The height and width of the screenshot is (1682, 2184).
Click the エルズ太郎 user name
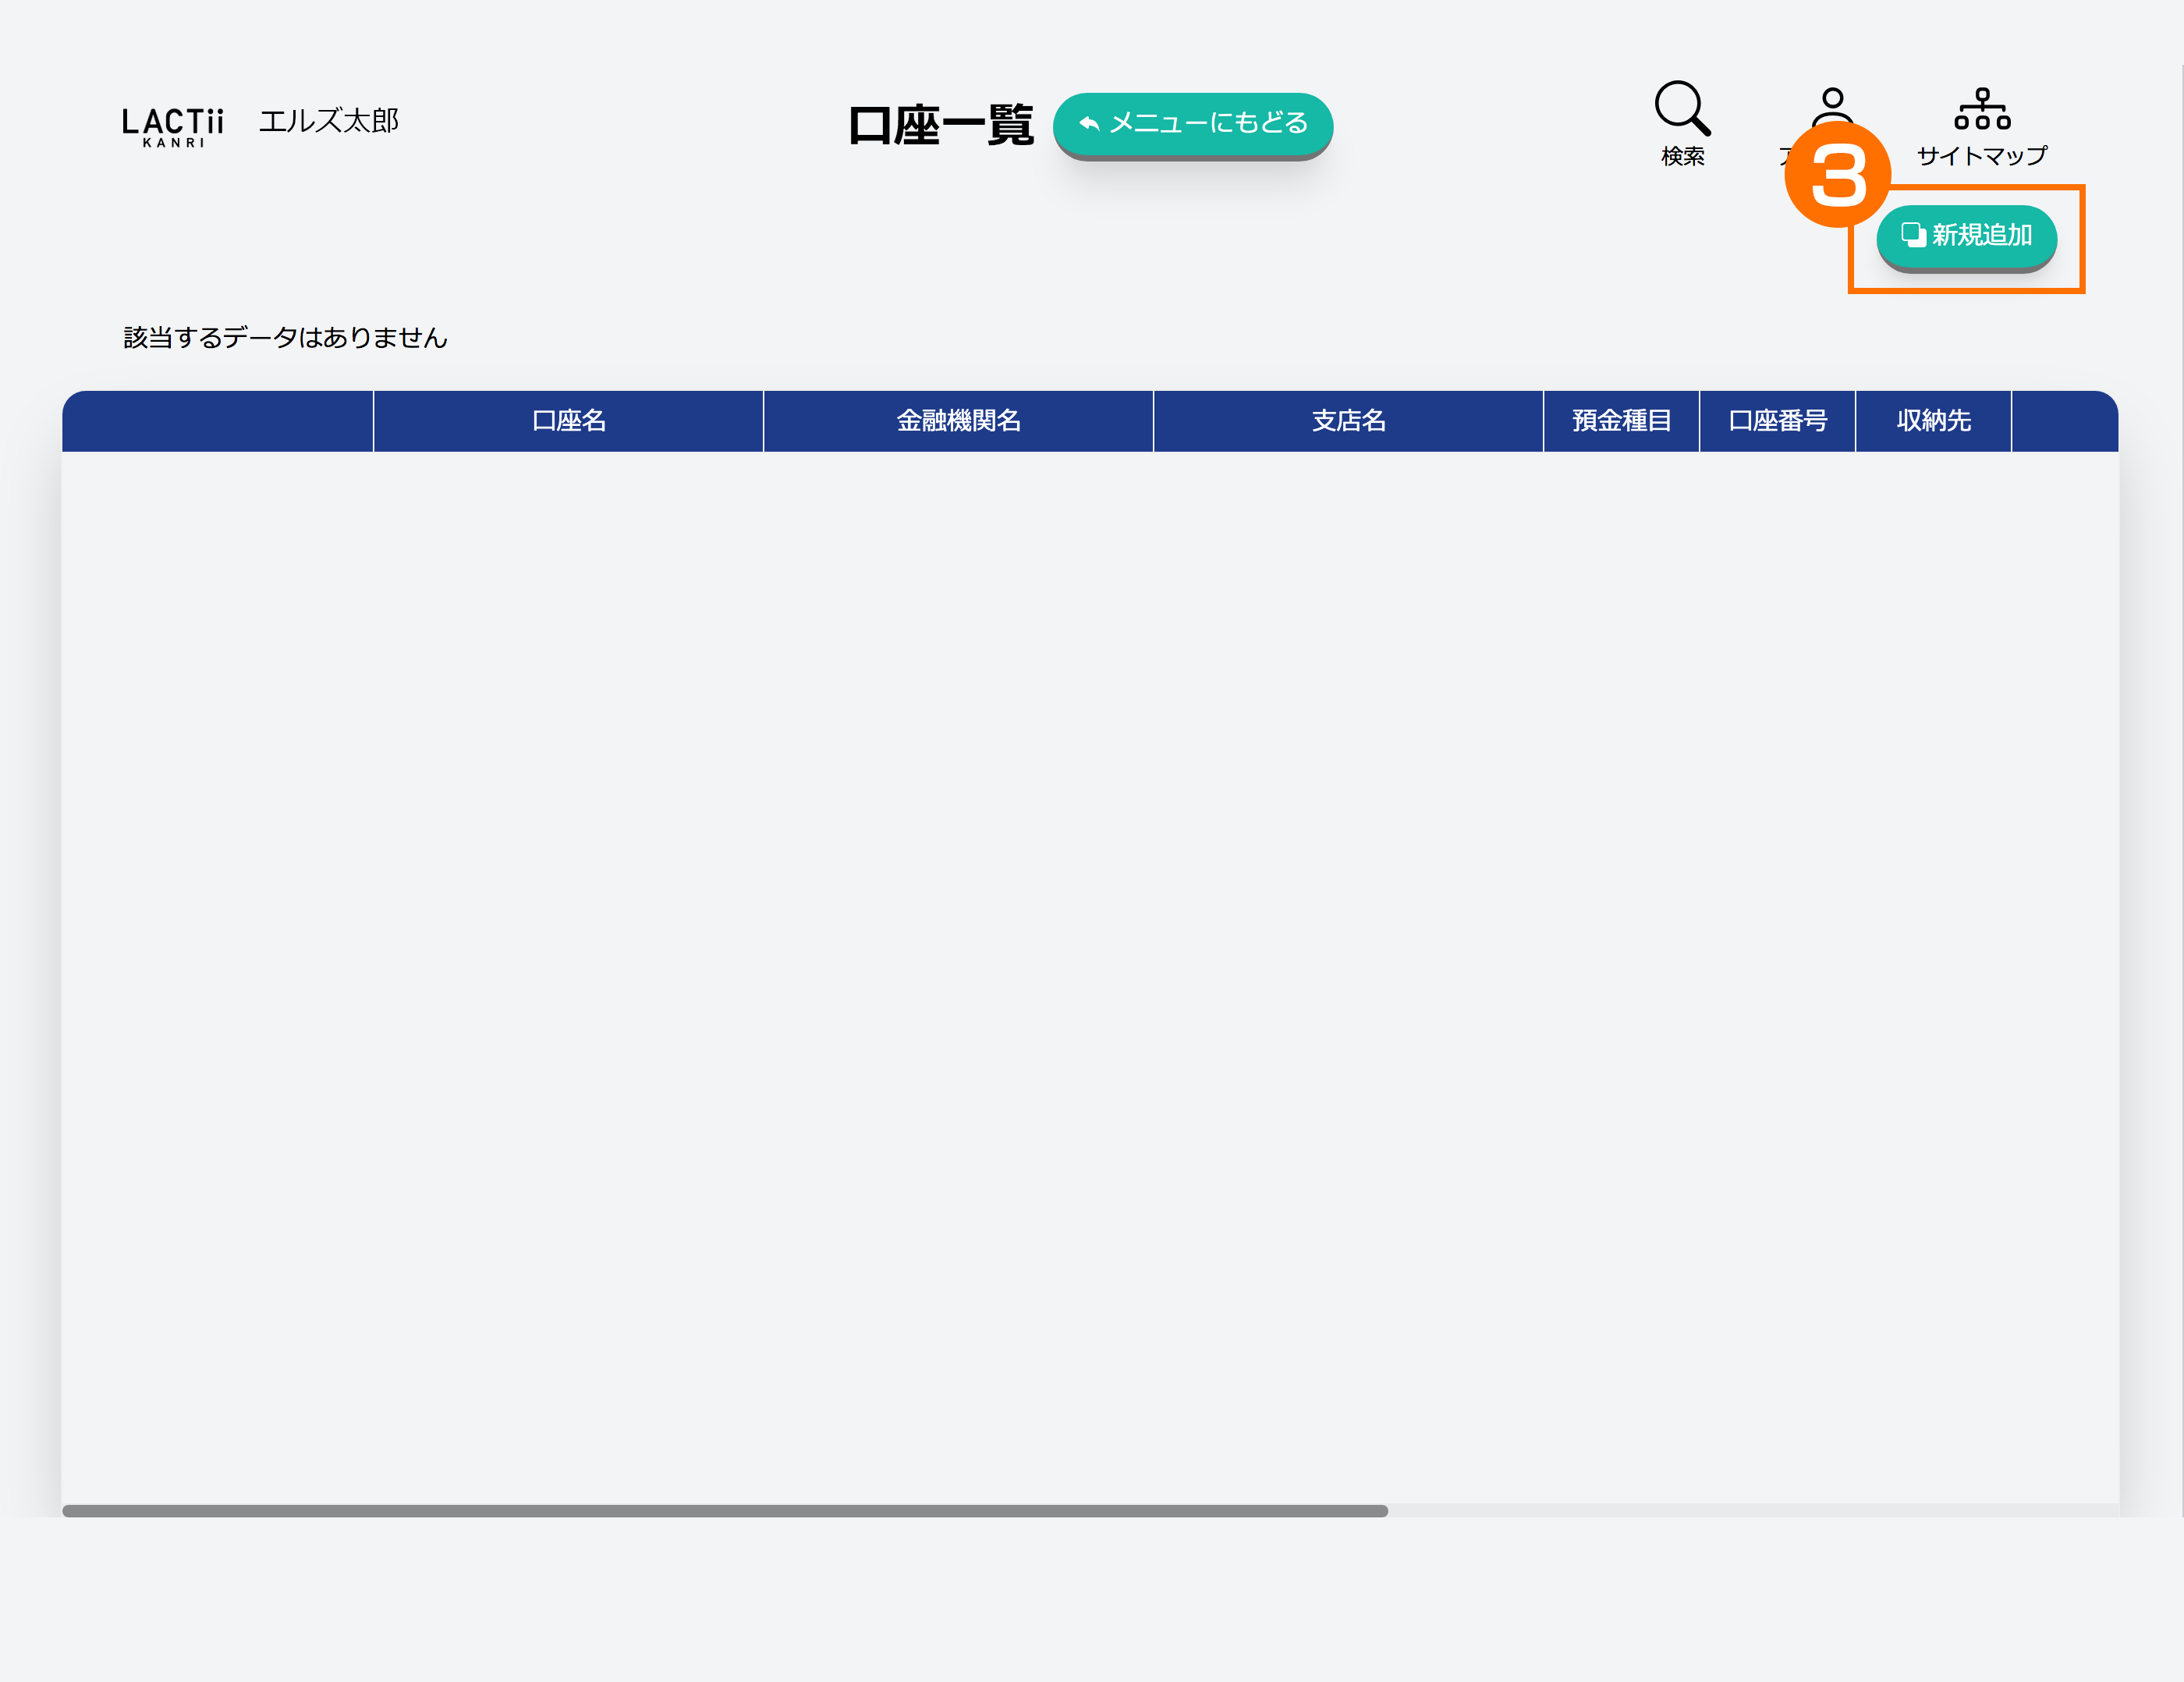[329, 121]
